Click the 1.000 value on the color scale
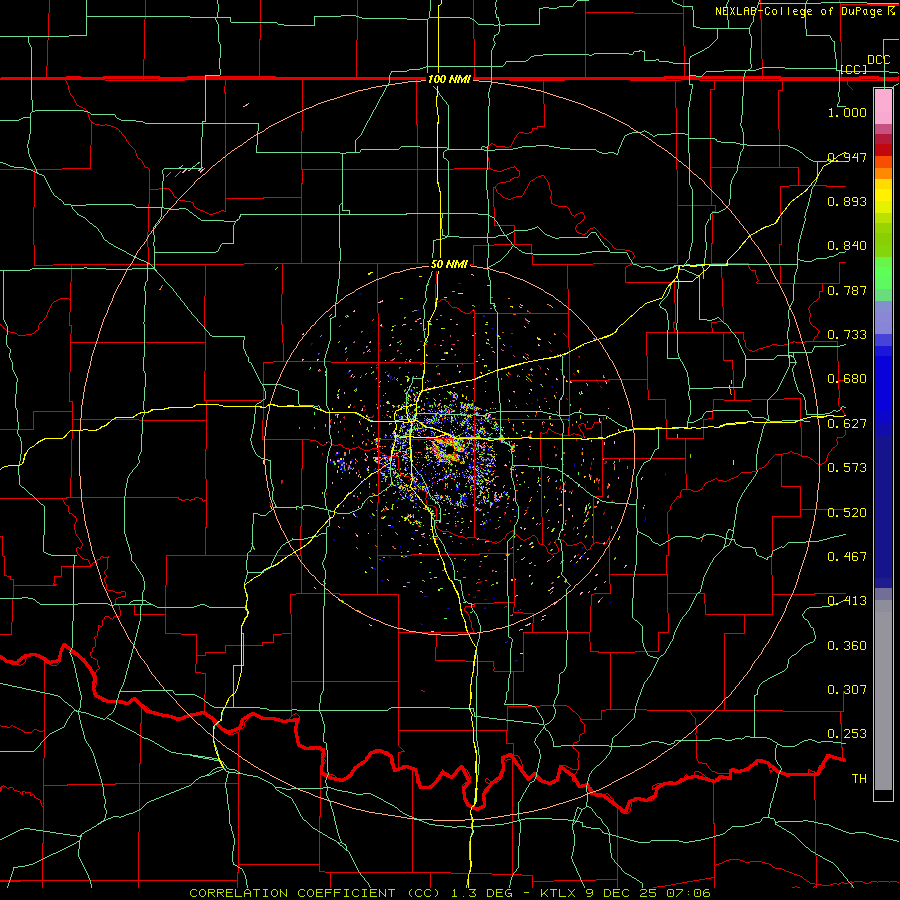The height and width of the screenshot is (900, 900). (x=847, y=112)
